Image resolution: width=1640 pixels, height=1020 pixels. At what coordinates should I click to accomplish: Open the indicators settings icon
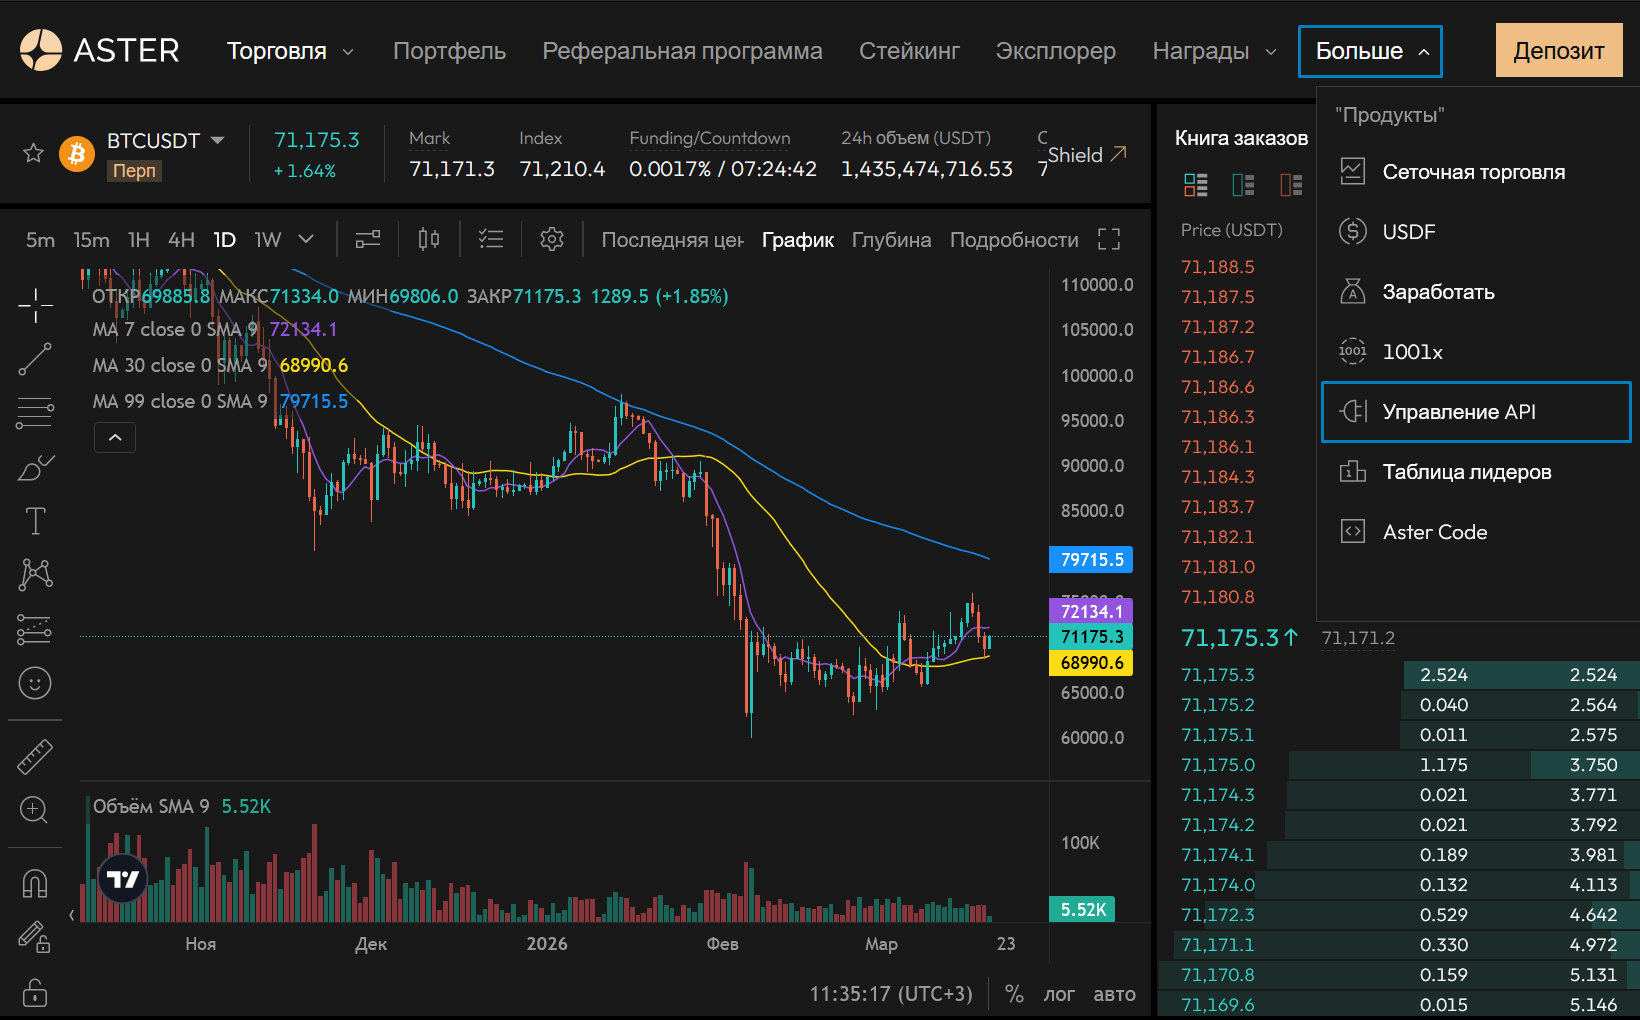pos(368,239)
